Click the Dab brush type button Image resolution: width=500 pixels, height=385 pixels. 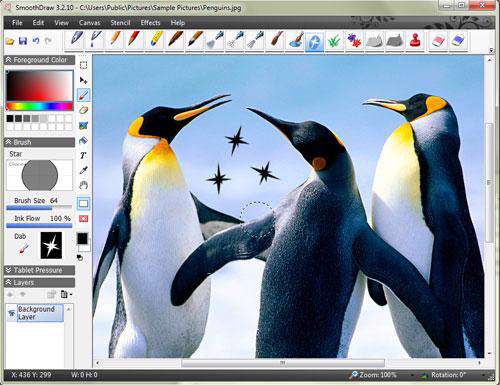click(24, 249)
